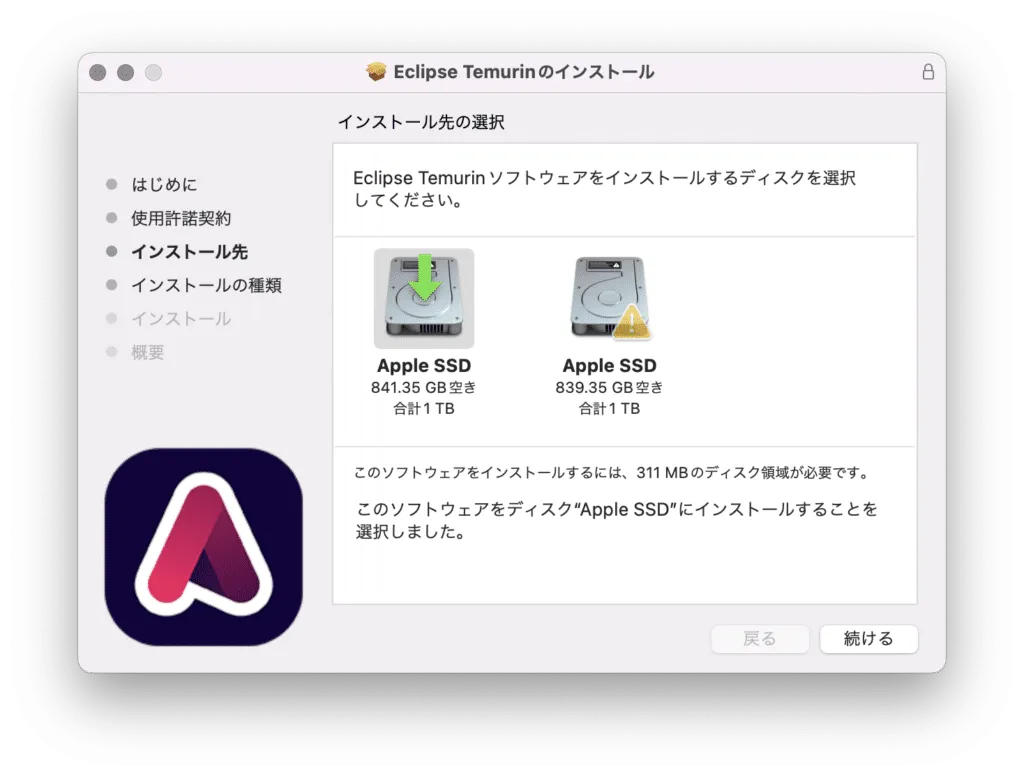Click the dimmed 概要 step
The image size is (1024, 776).
(x=148, y=353)
